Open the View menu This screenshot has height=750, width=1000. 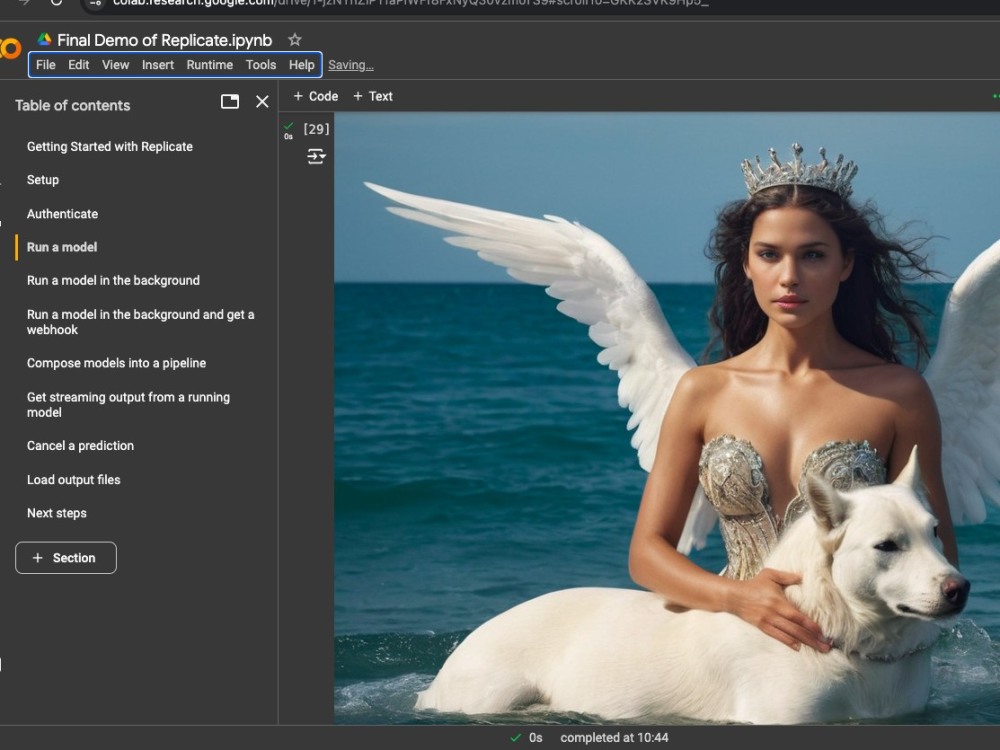[115, 64]
